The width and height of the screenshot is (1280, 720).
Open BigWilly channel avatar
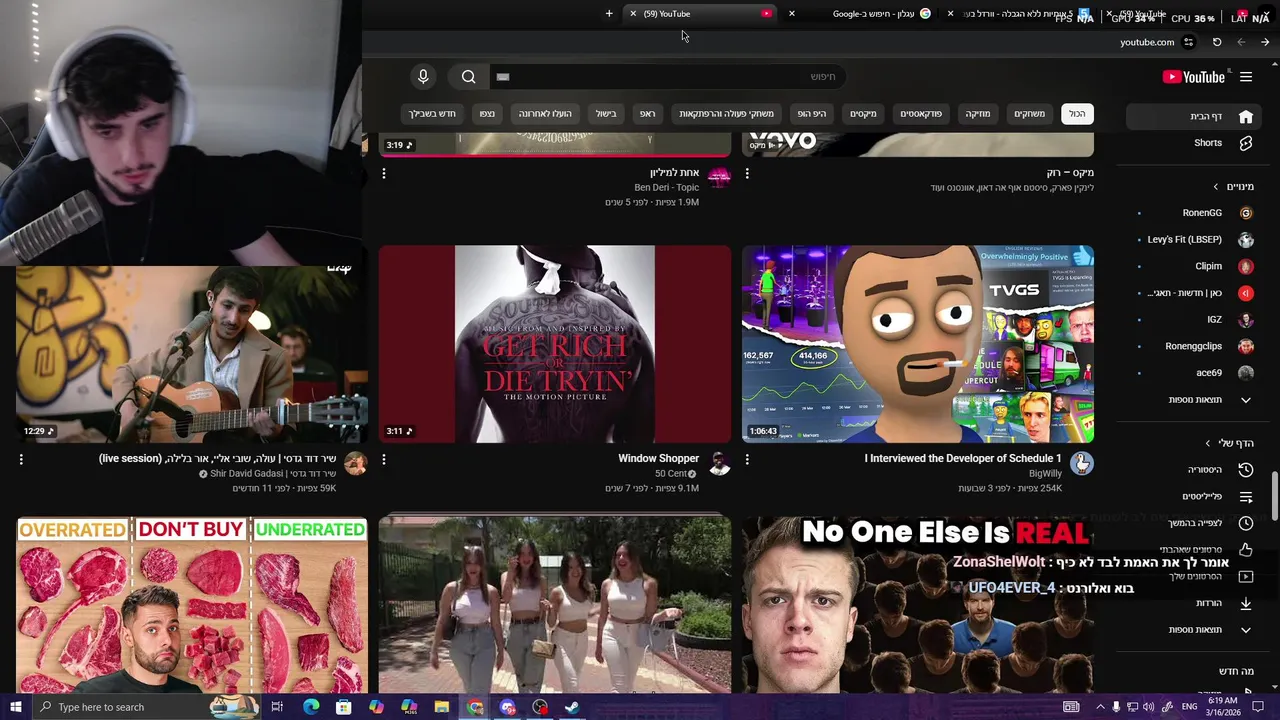tap(1081, 463)
